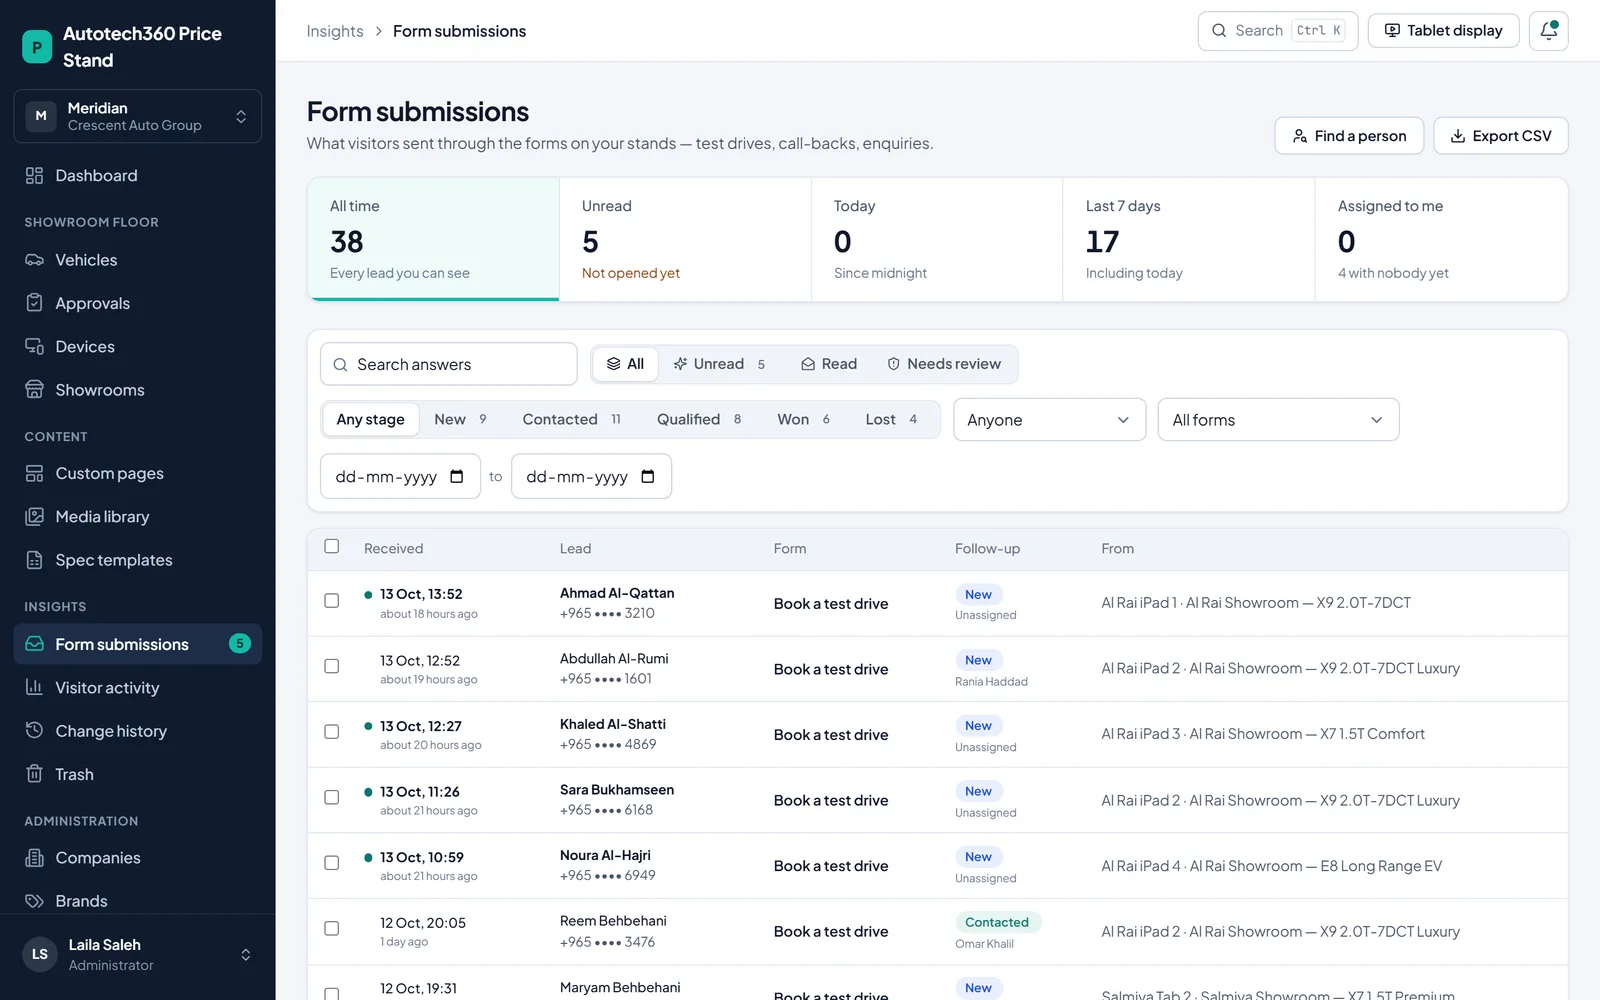Image resolution: width=1600 pixels, height=1000 pixels.
Task: Open Spec templates
Action: (x=137, y=560)
